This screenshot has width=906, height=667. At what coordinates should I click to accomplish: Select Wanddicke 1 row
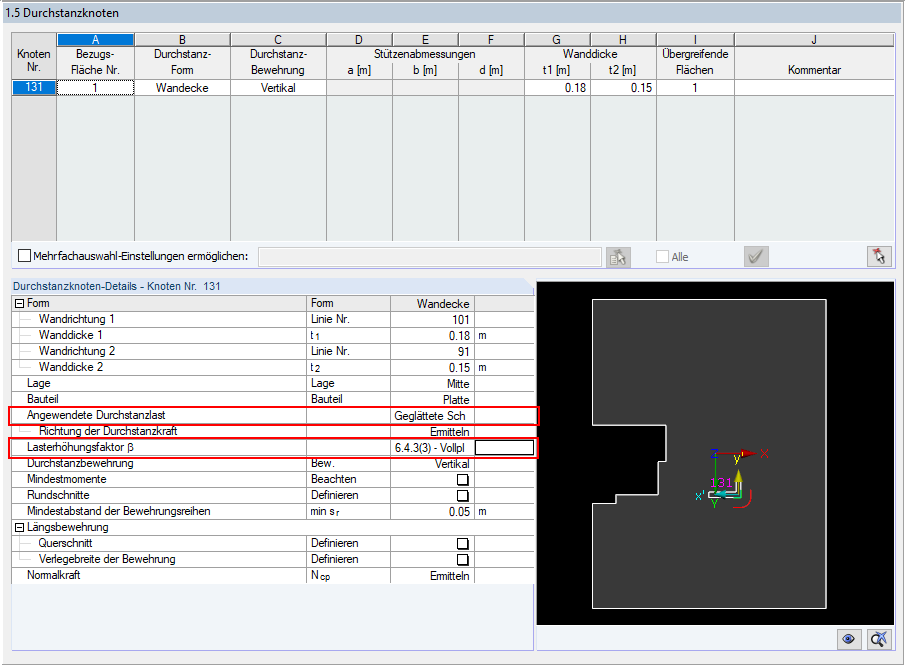(272, 335)
